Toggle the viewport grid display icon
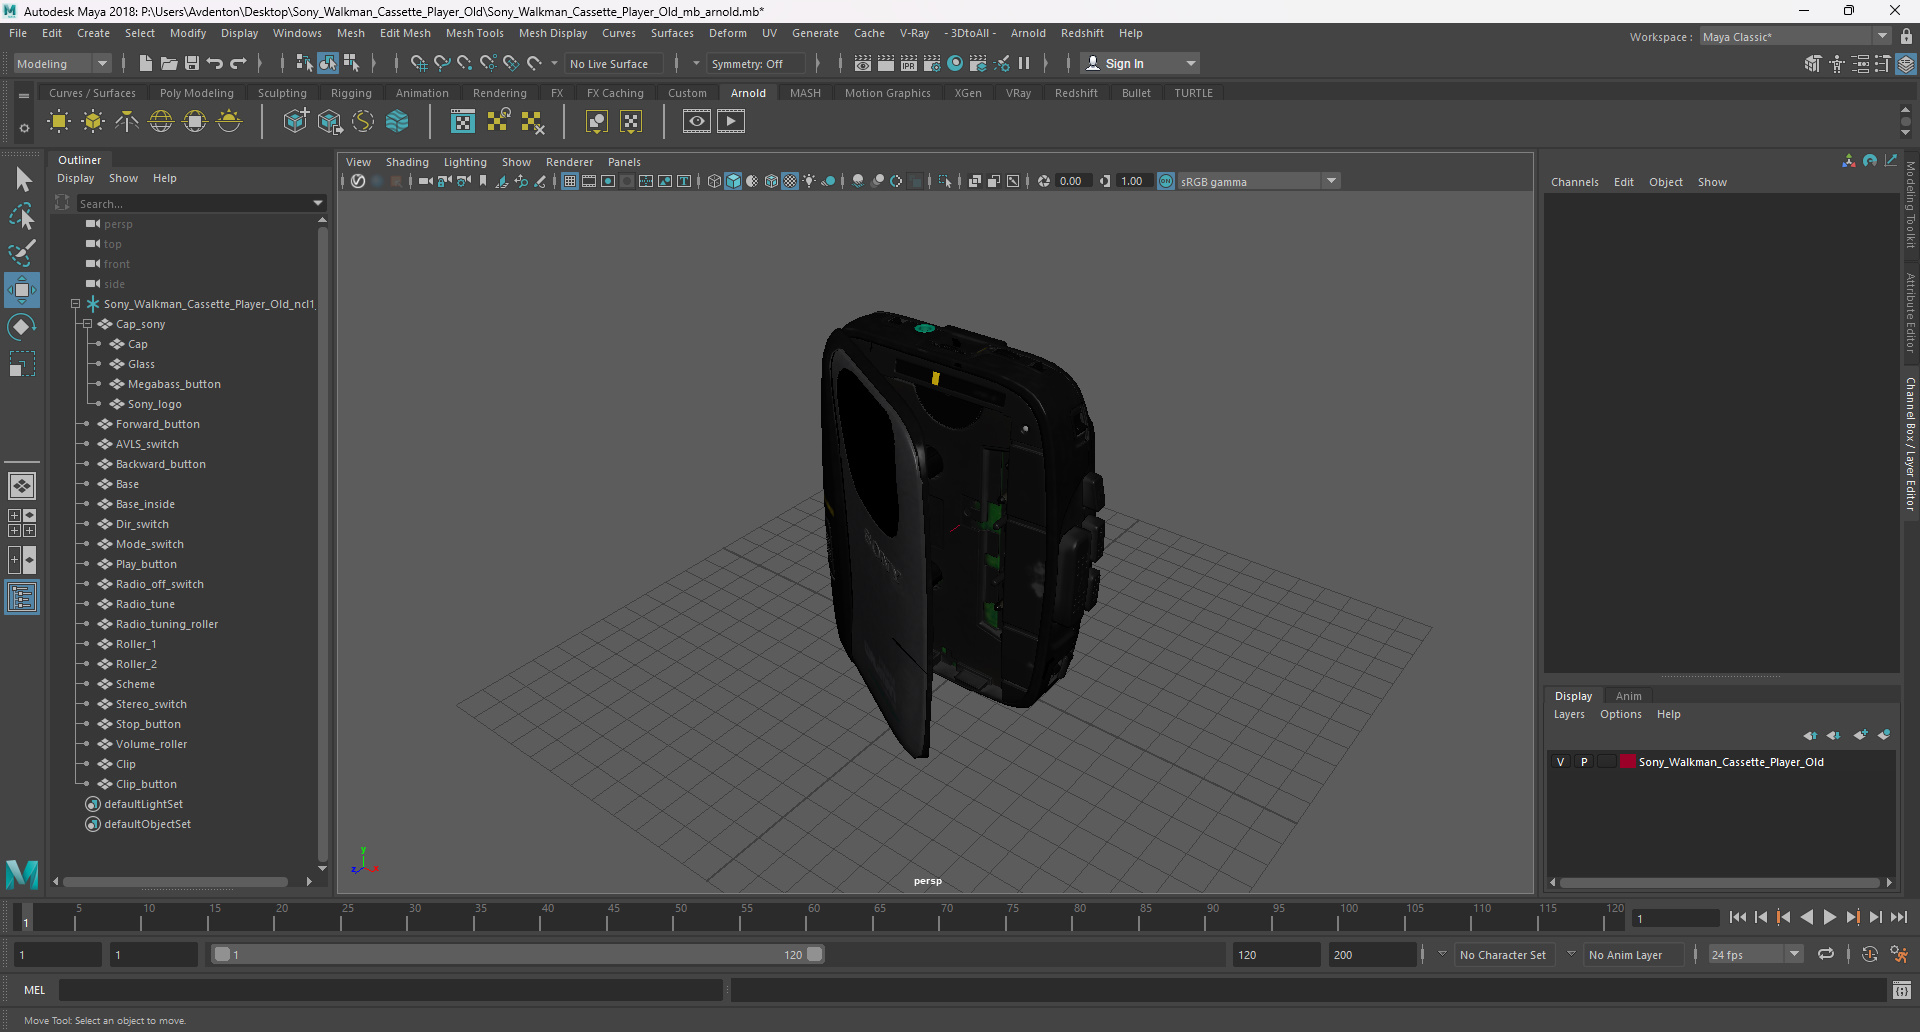1920x1032 pixels. pyautogui.click(x=570, y=181)
